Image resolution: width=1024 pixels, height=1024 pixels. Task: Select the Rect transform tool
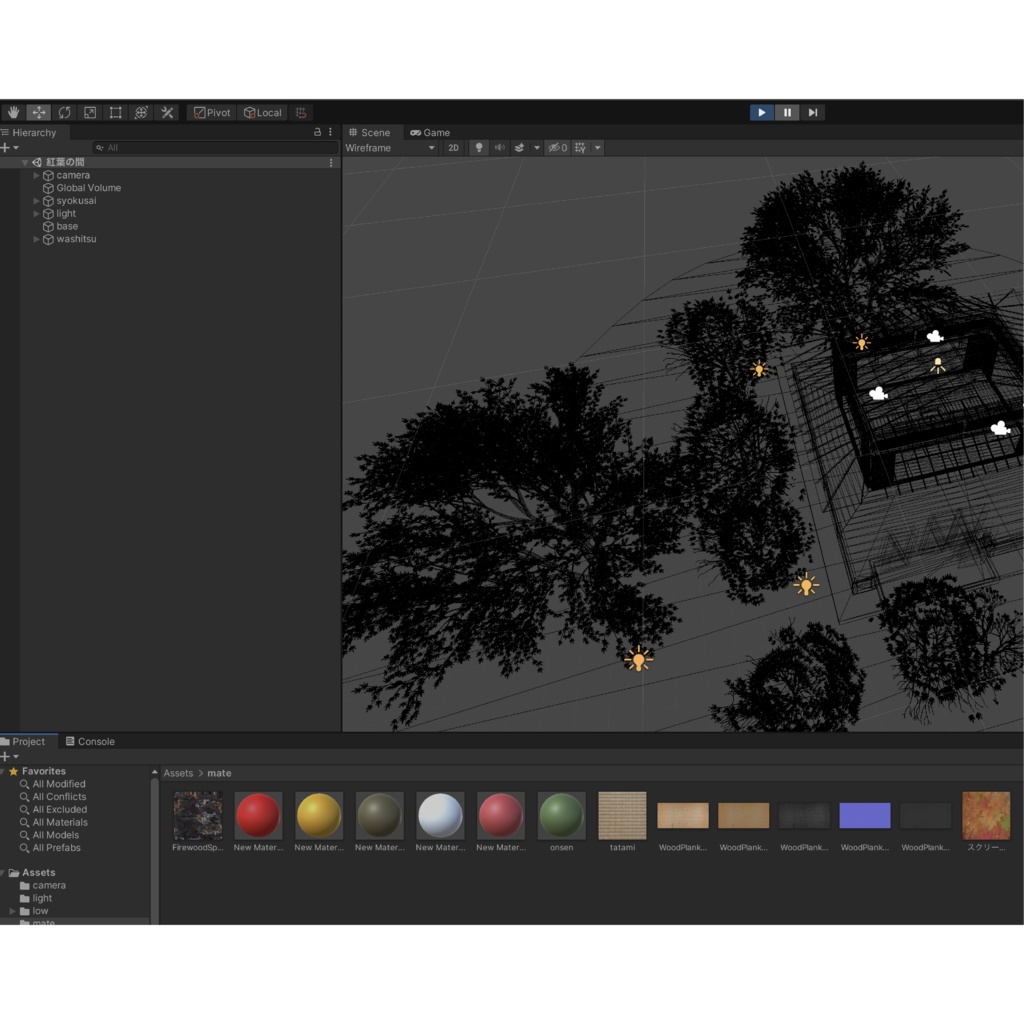click(116, 113)
